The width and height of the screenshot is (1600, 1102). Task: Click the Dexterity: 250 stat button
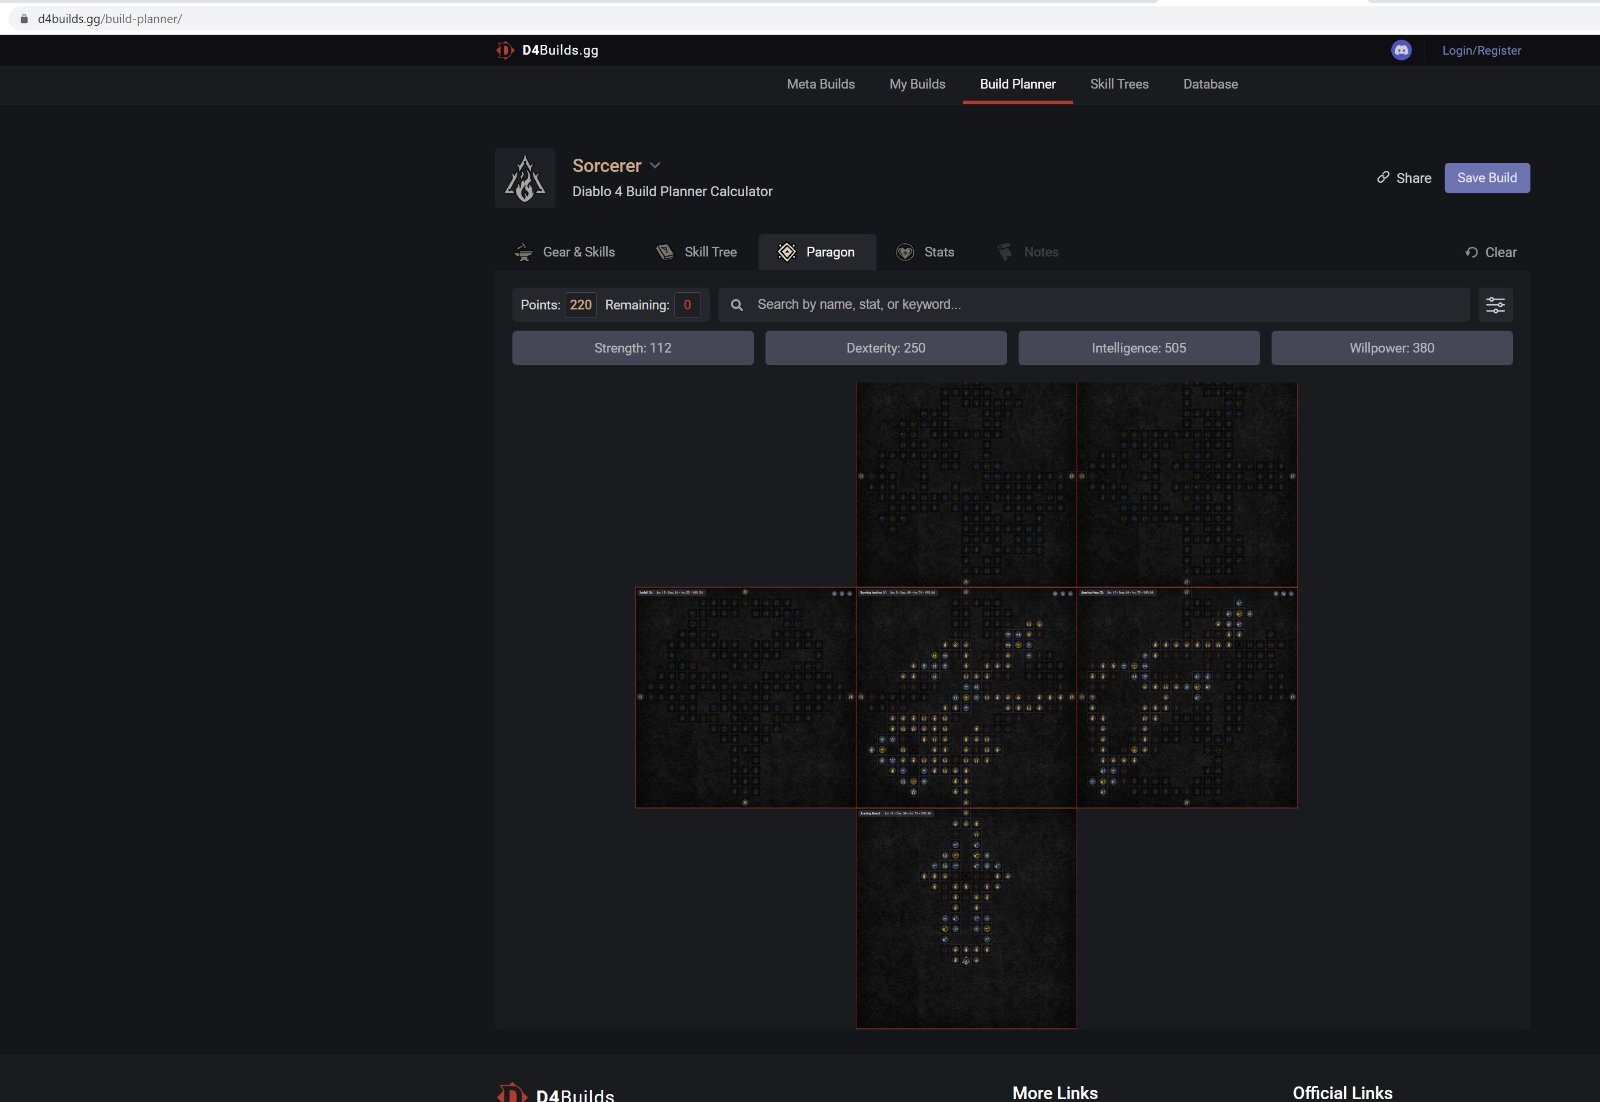[x=886, y=348]
